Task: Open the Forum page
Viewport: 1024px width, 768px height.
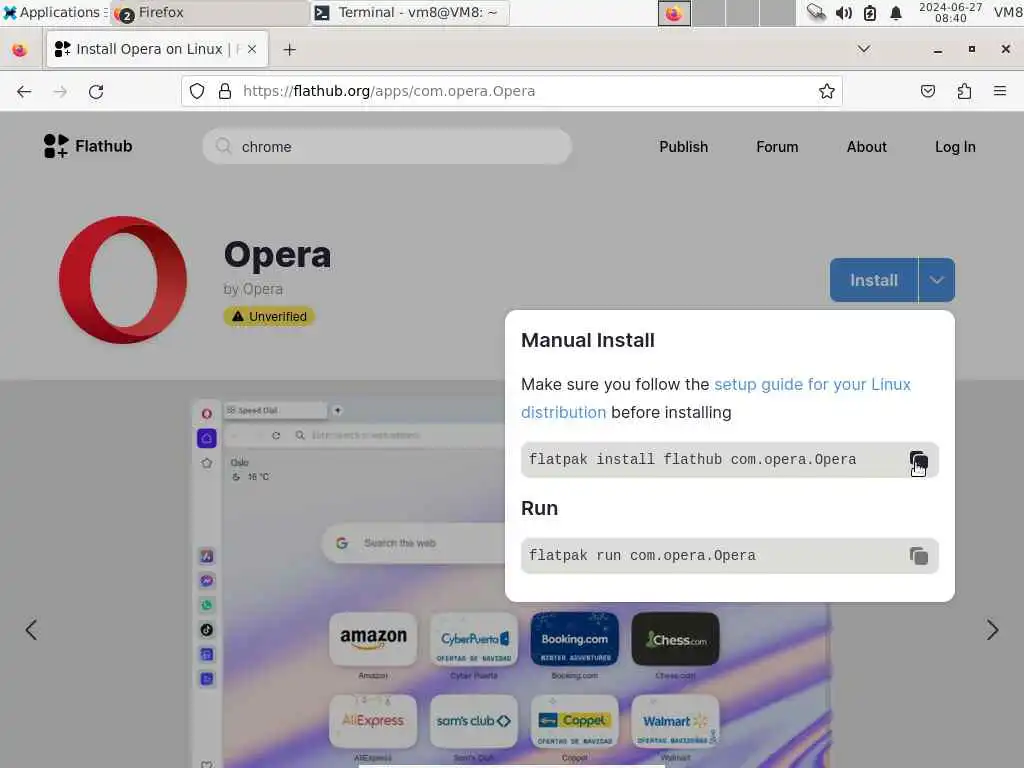Action: tap(777, 147)
